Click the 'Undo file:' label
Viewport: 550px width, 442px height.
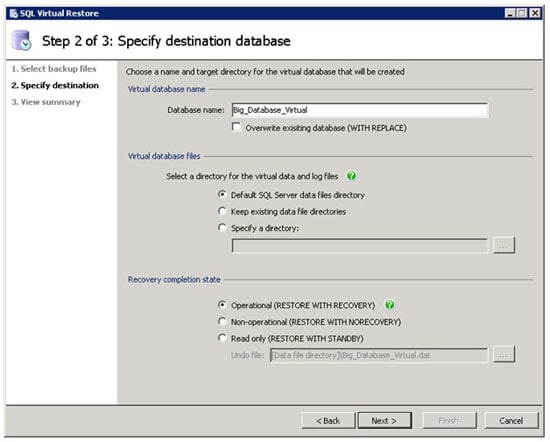point(248,355)
